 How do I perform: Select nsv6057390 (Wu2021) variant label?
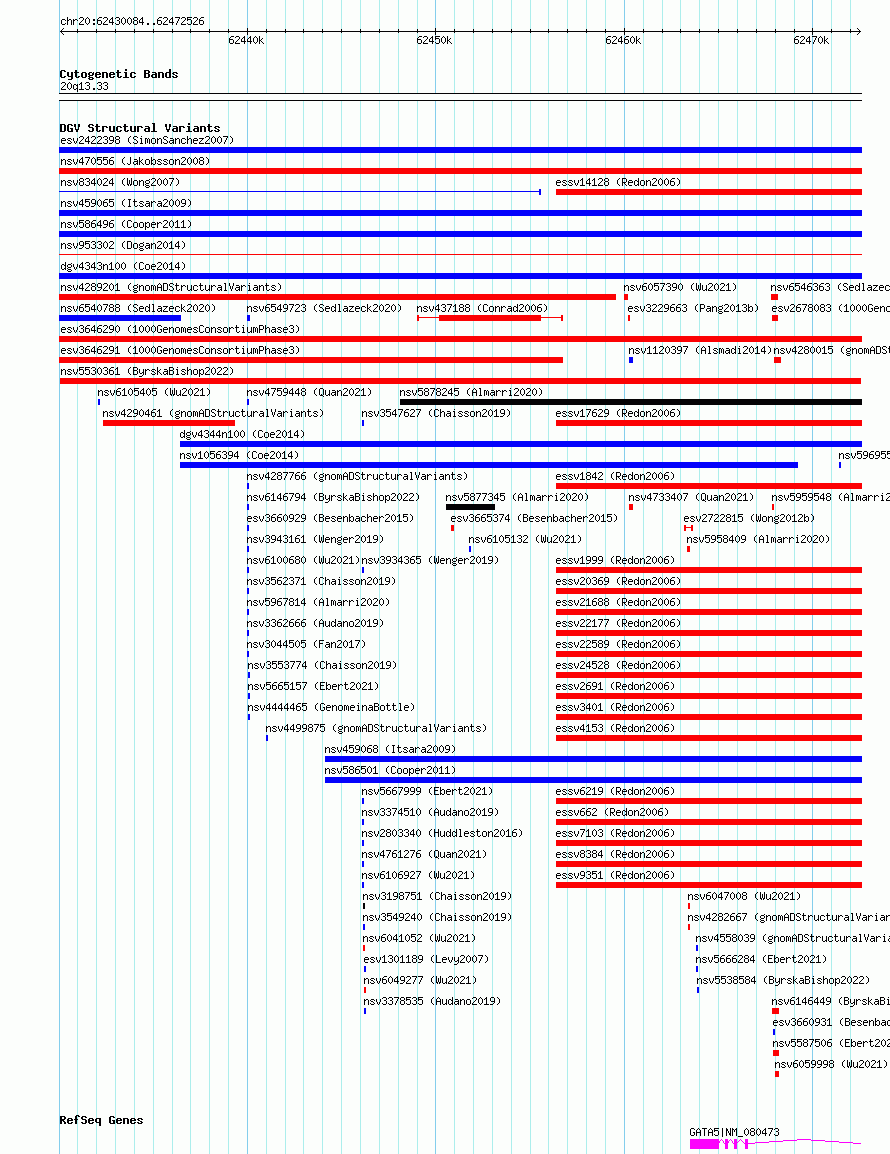click(x=680, y=287)
